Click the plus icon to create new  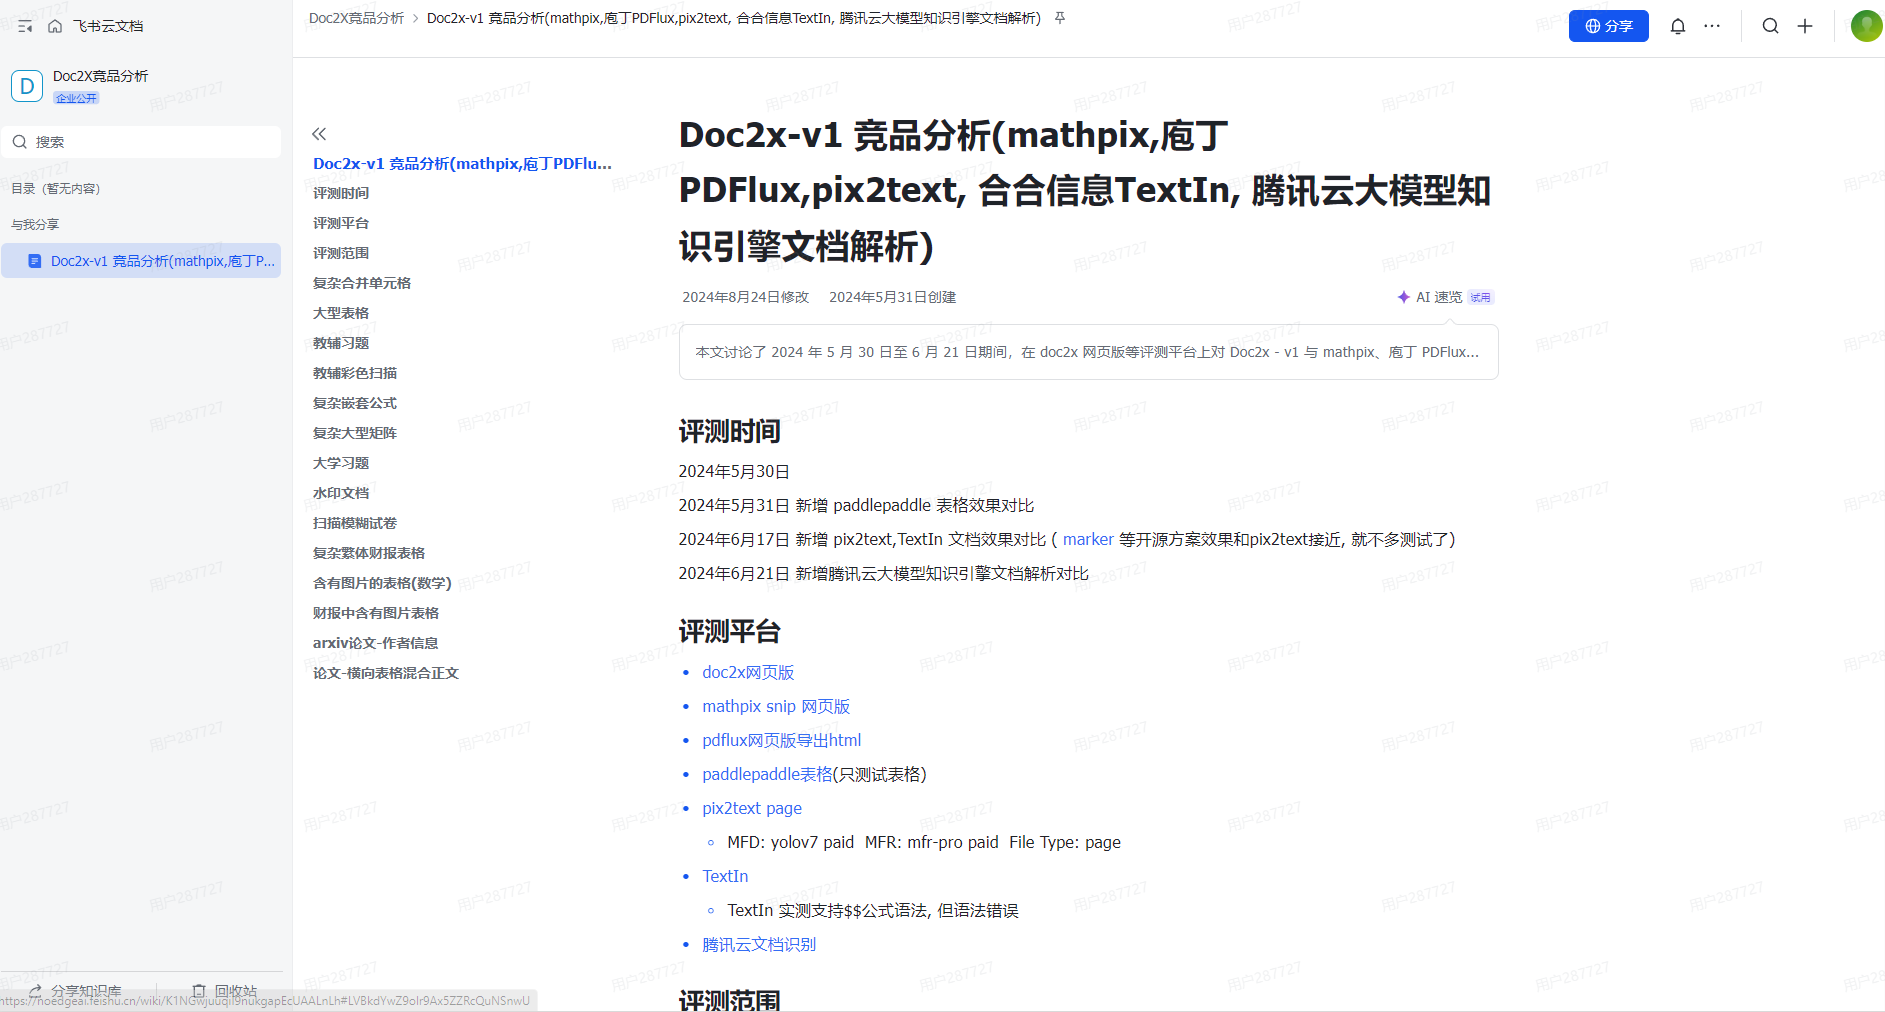pos(1804,26)
